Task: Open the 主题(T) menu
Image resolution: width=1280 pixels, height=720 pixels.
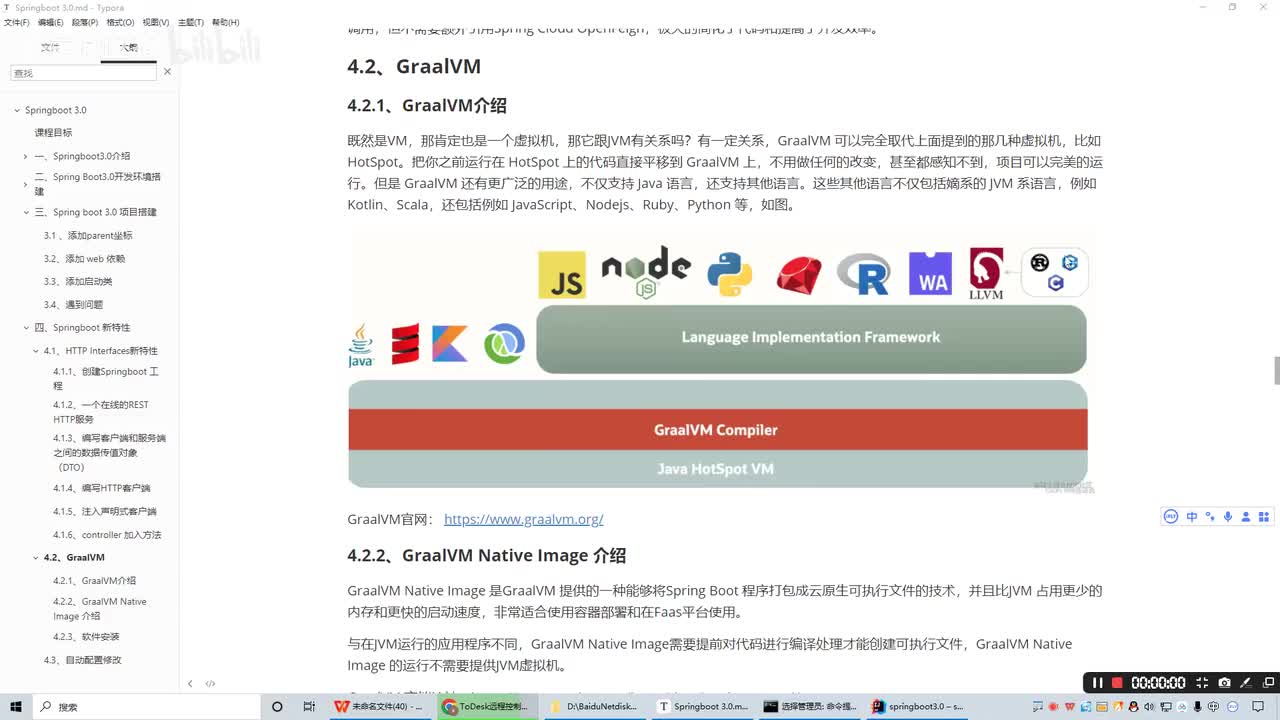Action: tap(190, 22)
